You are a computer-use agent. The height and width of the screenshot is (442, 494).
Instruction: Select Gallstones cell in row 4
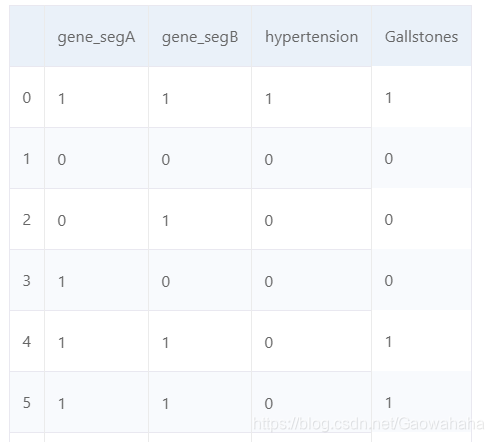421,341
